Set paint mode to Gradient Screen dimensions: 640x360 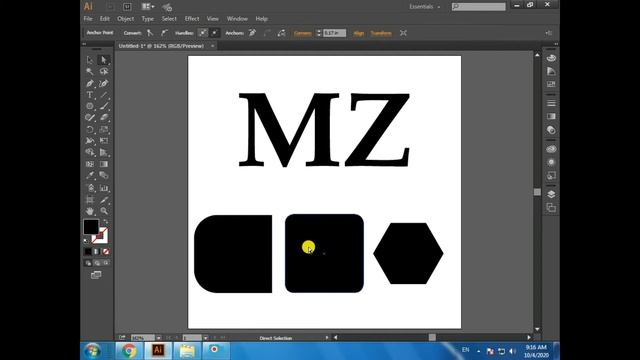click(x=97, y=251)
